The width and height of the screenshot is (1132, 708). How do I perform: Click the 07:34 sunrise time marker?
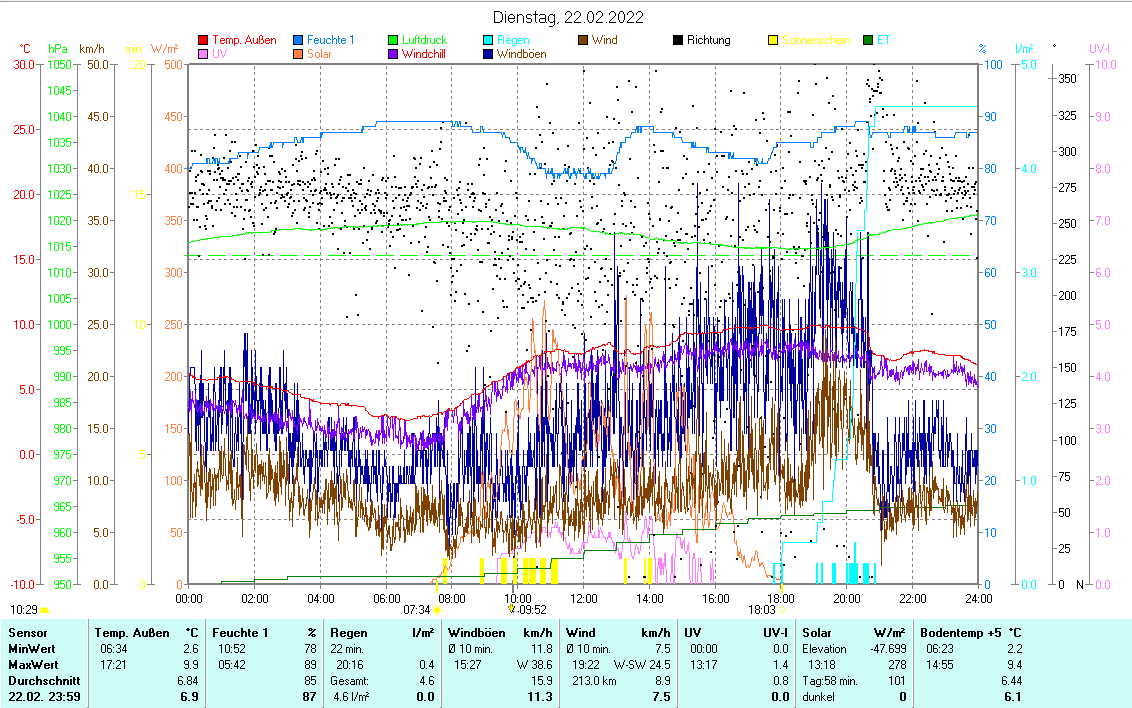417,609
